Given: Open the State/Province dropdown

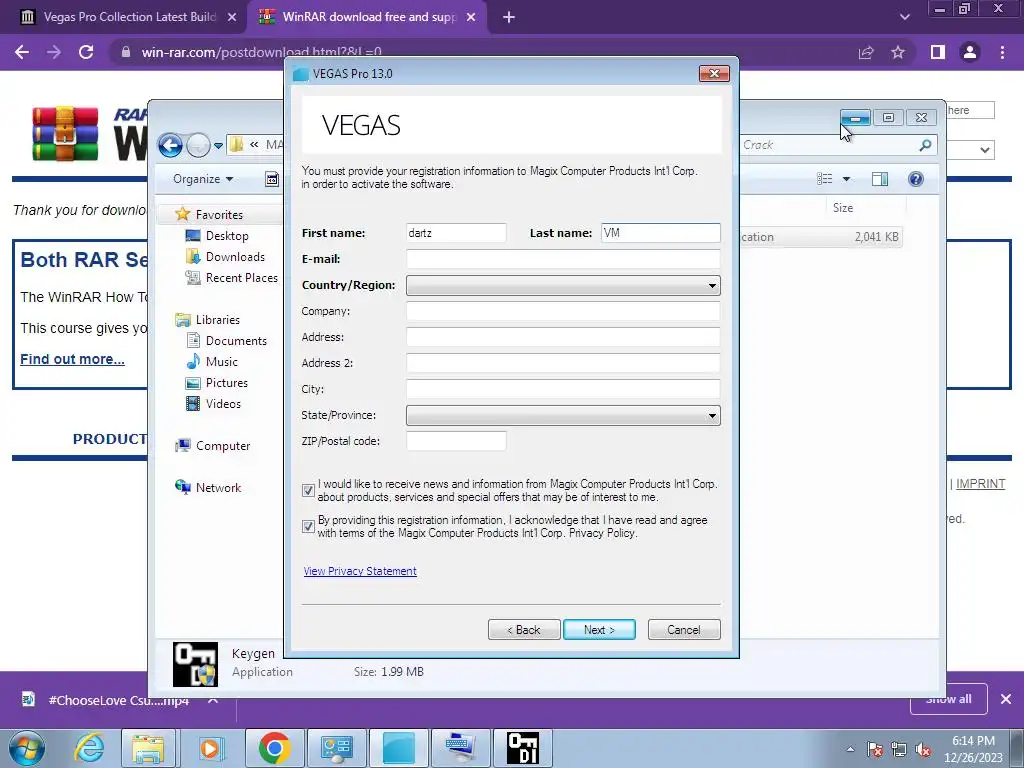Looking at the screenshot, I should pyautogui.click(x=563, y=415).
